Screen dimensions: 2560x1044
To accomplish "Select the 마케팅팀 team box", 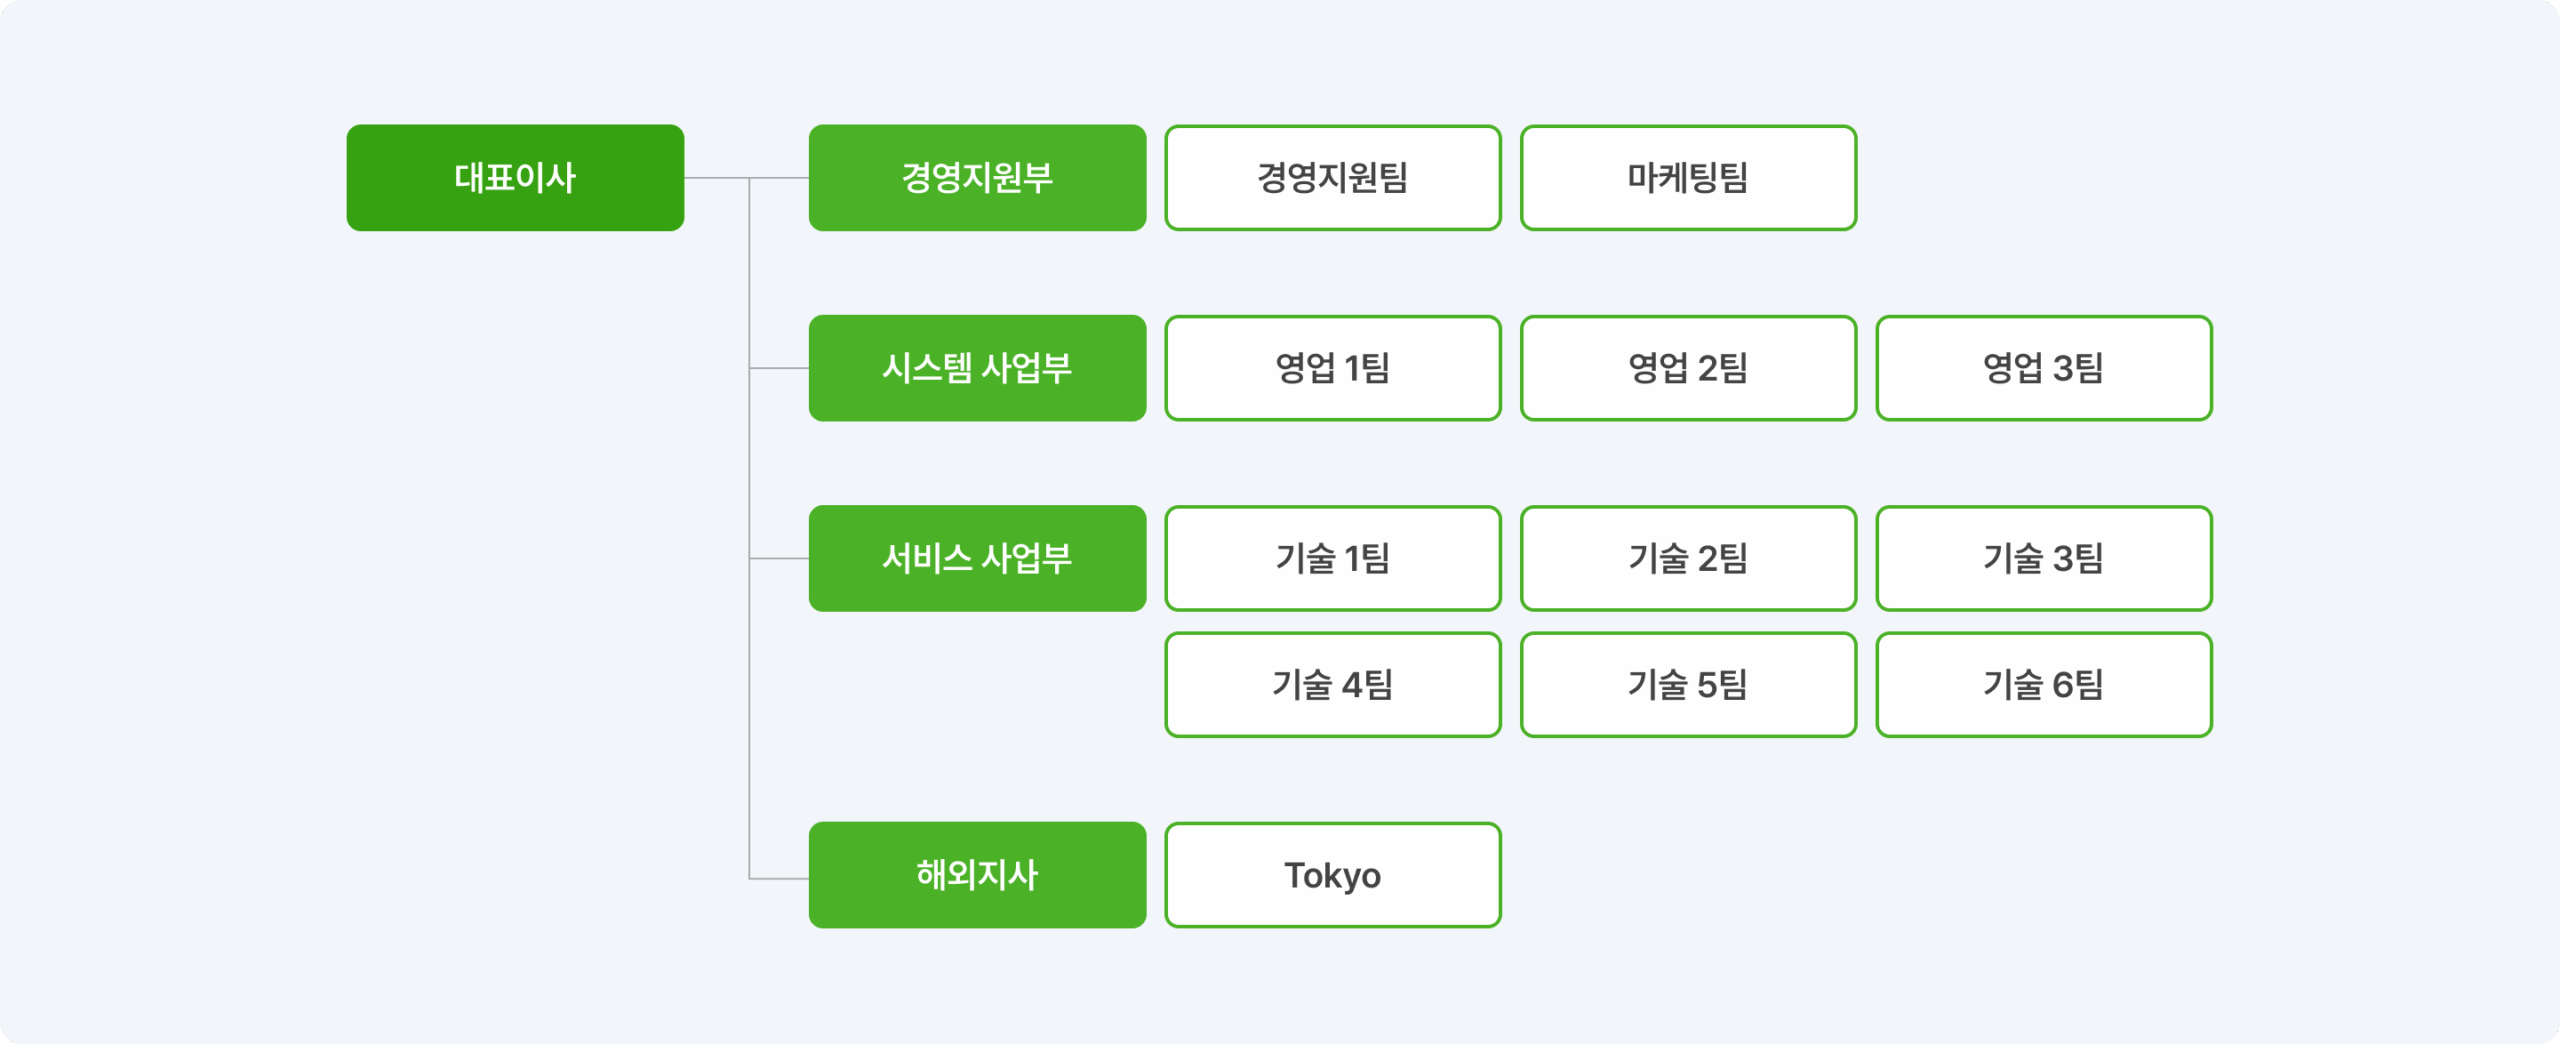I will 1688,178.
